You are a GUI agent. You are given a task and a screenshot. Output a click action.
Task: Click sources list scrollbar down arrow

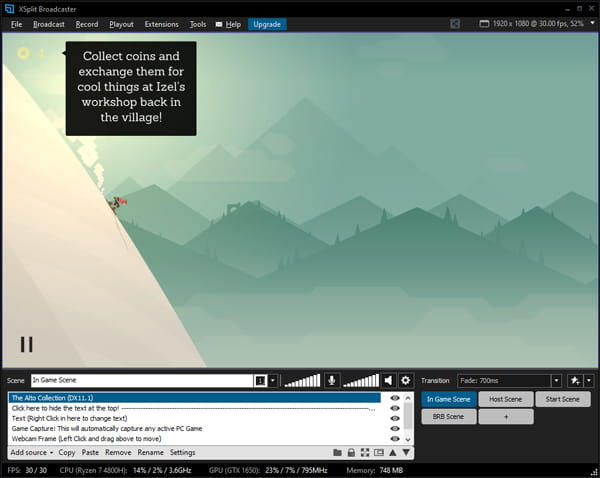408,439
